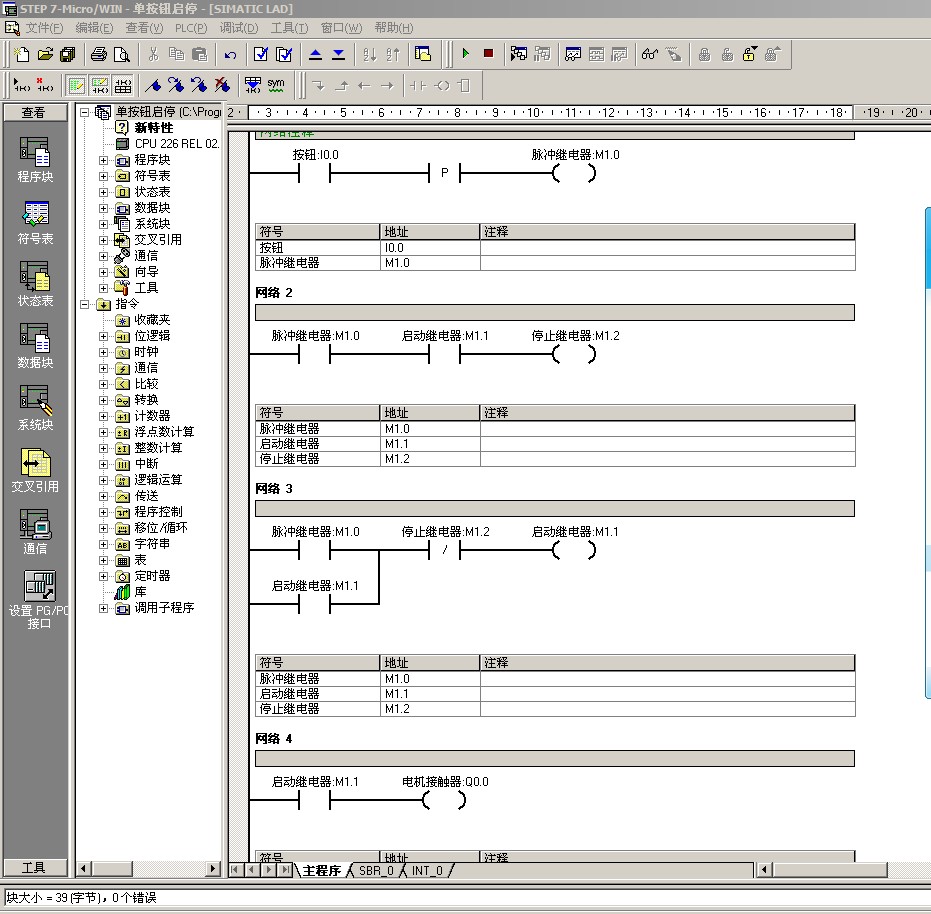Image resolution: width=931 pixels, height=914 pixels.
Task: Select the P positive-edge contact in network 1
Action: pos(444,173)
